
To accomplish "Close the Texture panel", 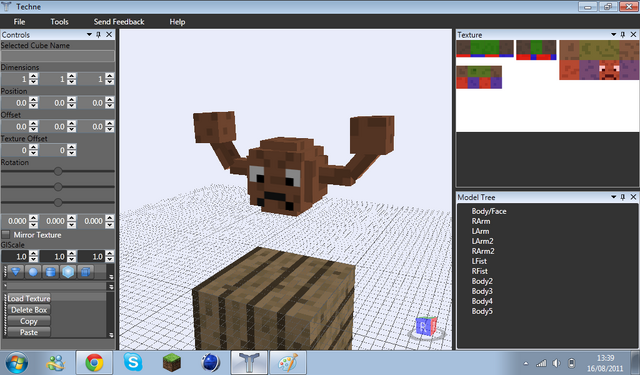I will 633,35.
